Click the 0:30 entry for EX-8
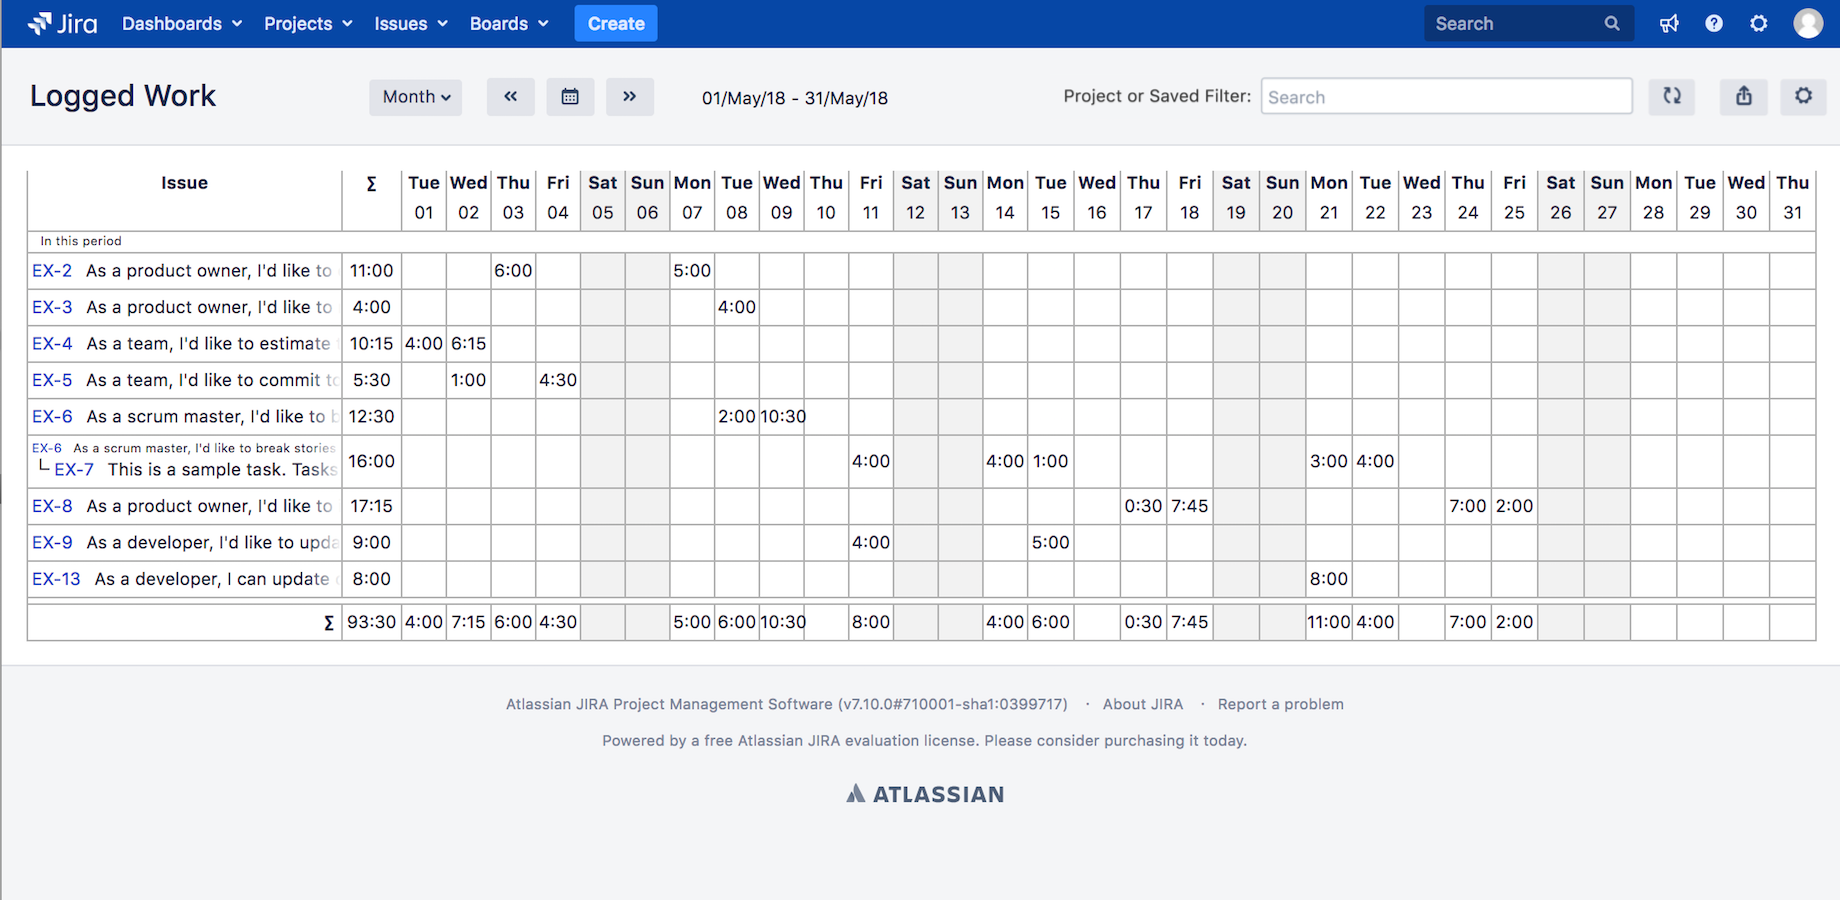The height and width of the screenshot is (900, 1840). [x=1143, y=506]
